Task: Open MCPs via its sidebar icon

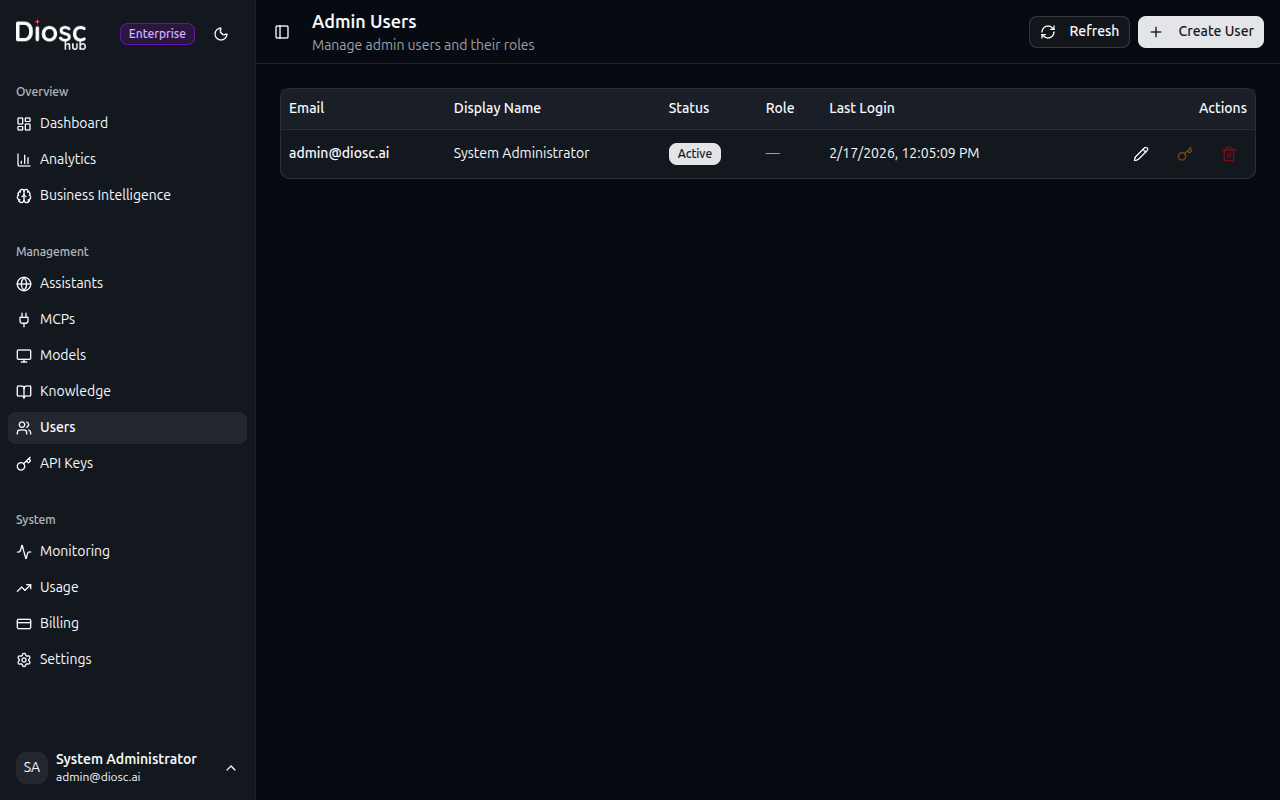Action: (23, 320)
